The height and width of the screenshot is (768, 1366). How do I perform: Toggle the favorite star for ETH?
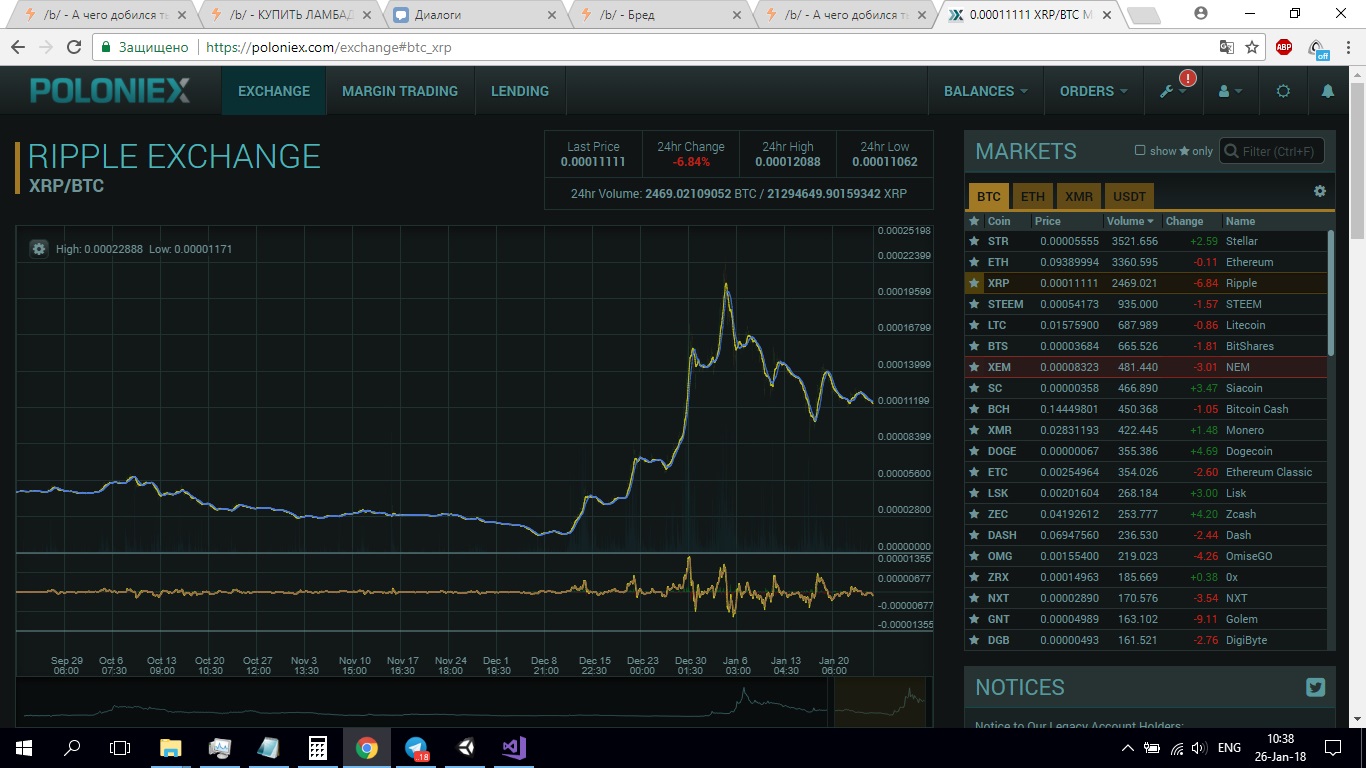(974, 262)
